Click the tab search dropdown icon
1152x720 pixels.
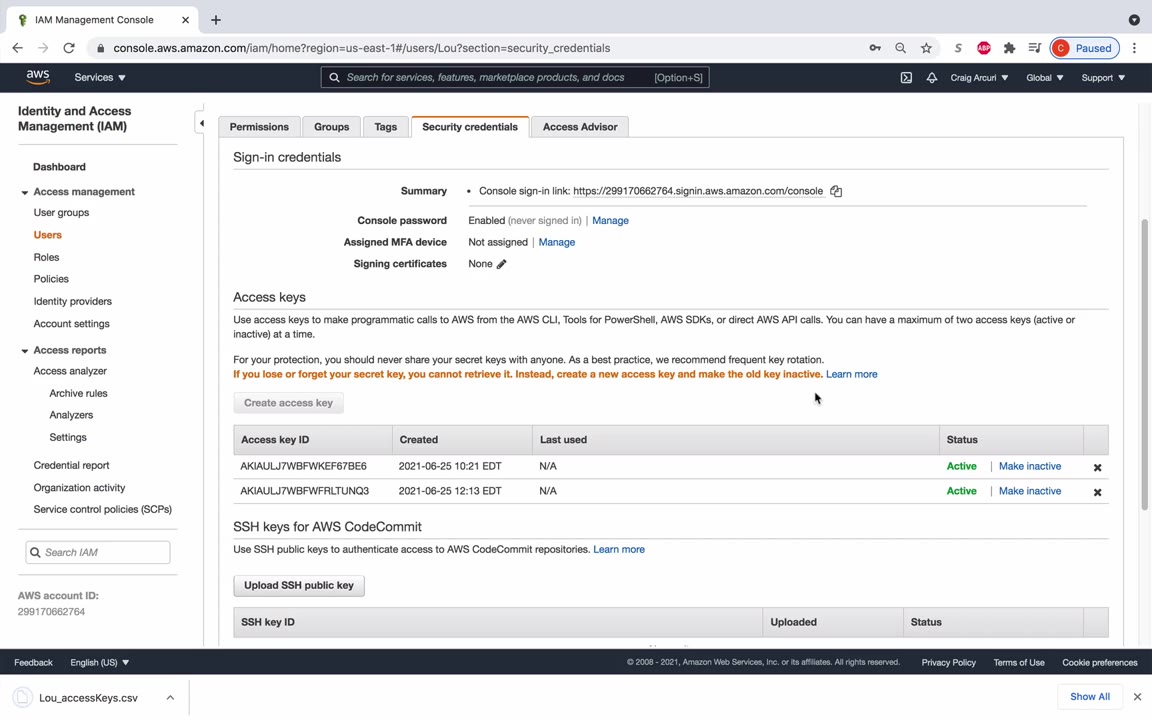(1134, 20)
